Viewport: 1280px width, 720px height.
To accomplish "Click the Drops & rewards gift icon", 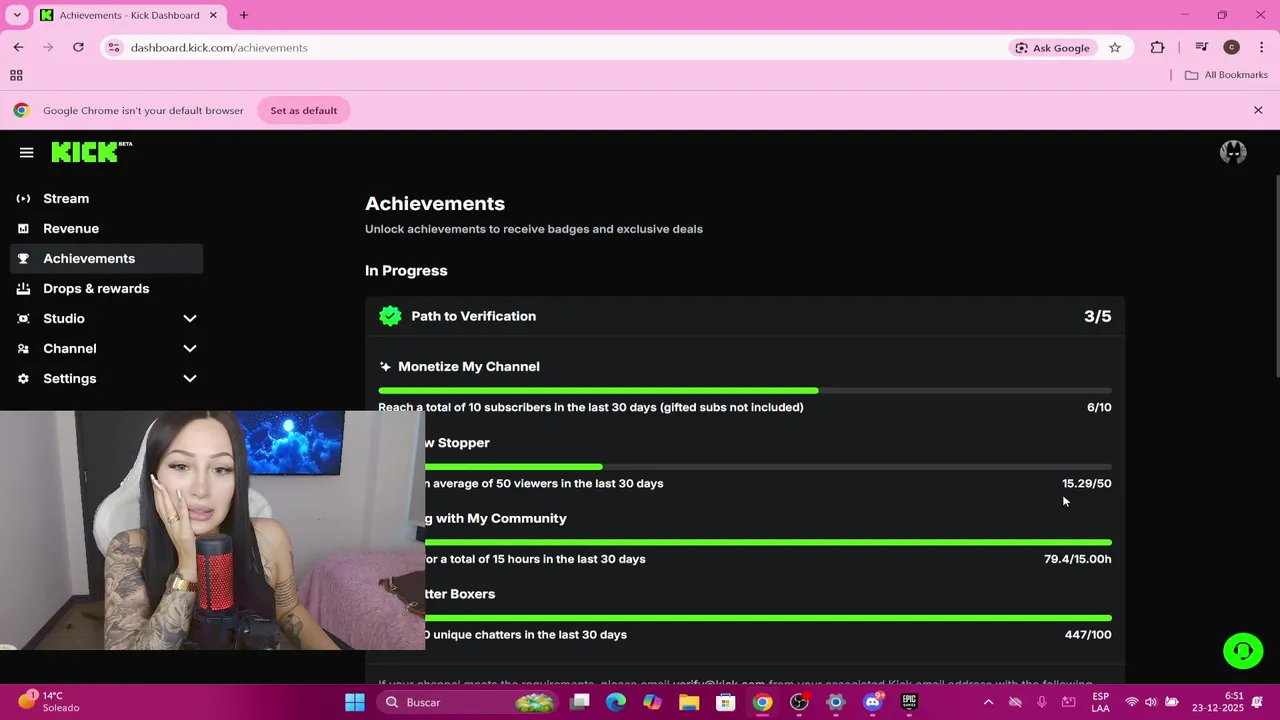I will 23,288.
